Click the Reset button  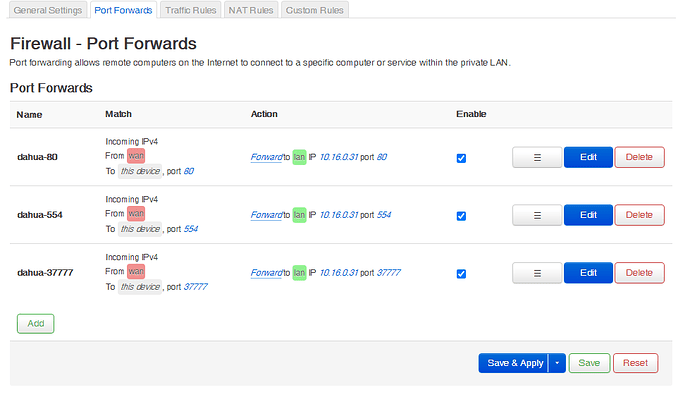point(635,363)
